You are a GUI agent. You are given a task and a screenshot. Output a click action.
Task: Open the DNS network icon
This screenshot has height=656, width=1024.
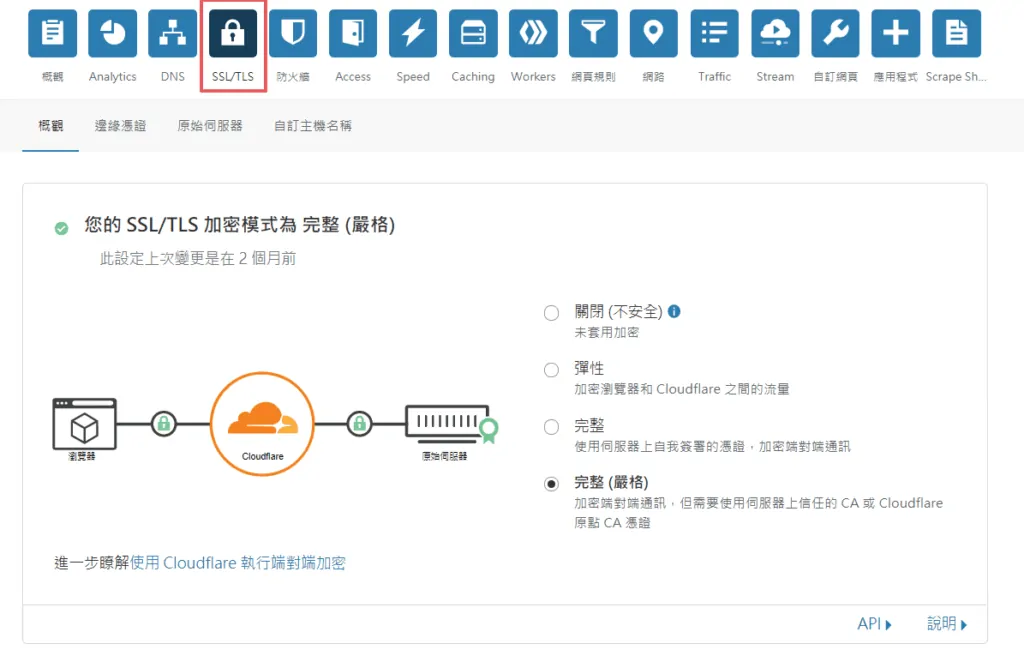172,33
